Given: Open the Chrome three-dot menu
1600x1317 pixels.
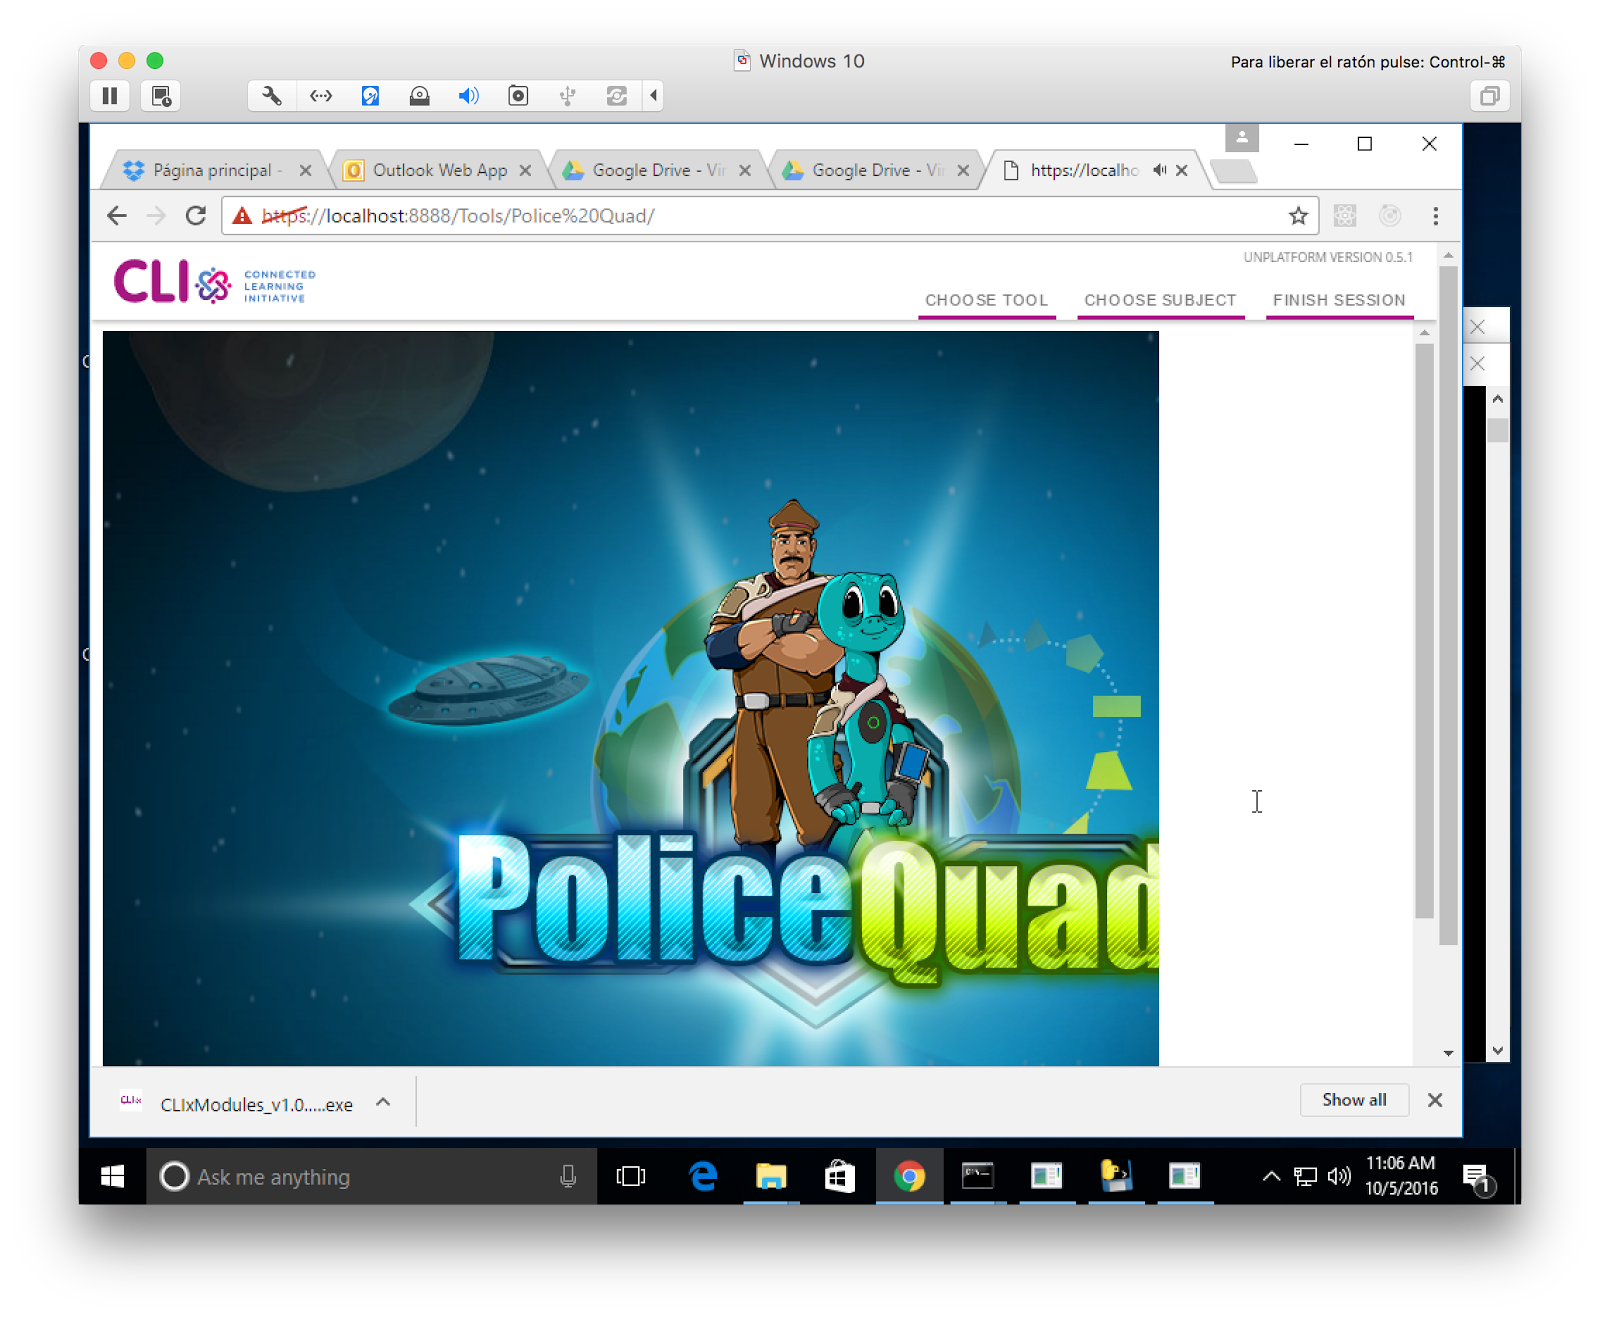Looking at the screenshot, I should tap(1435, 216).
